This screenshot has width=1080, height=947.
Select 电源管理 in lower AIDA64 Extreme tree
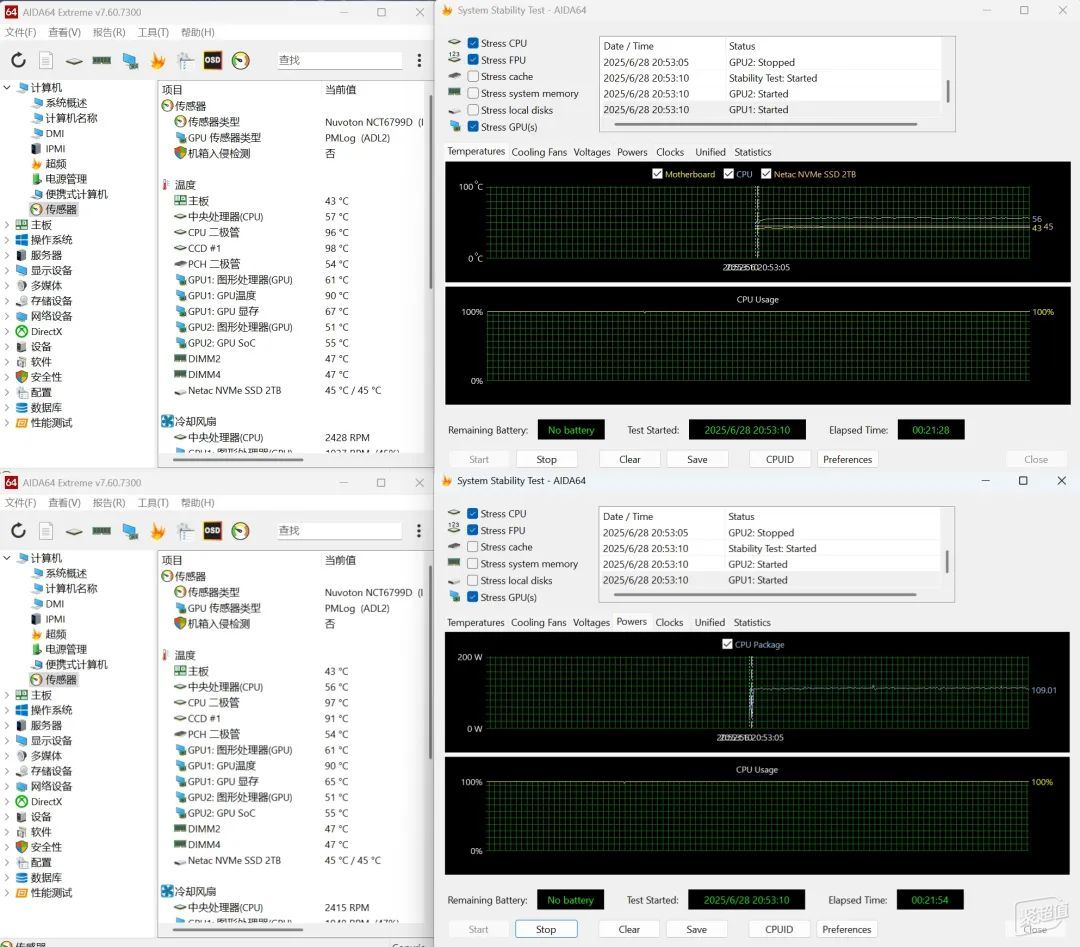pyautogui.click(x=66, y=649)
